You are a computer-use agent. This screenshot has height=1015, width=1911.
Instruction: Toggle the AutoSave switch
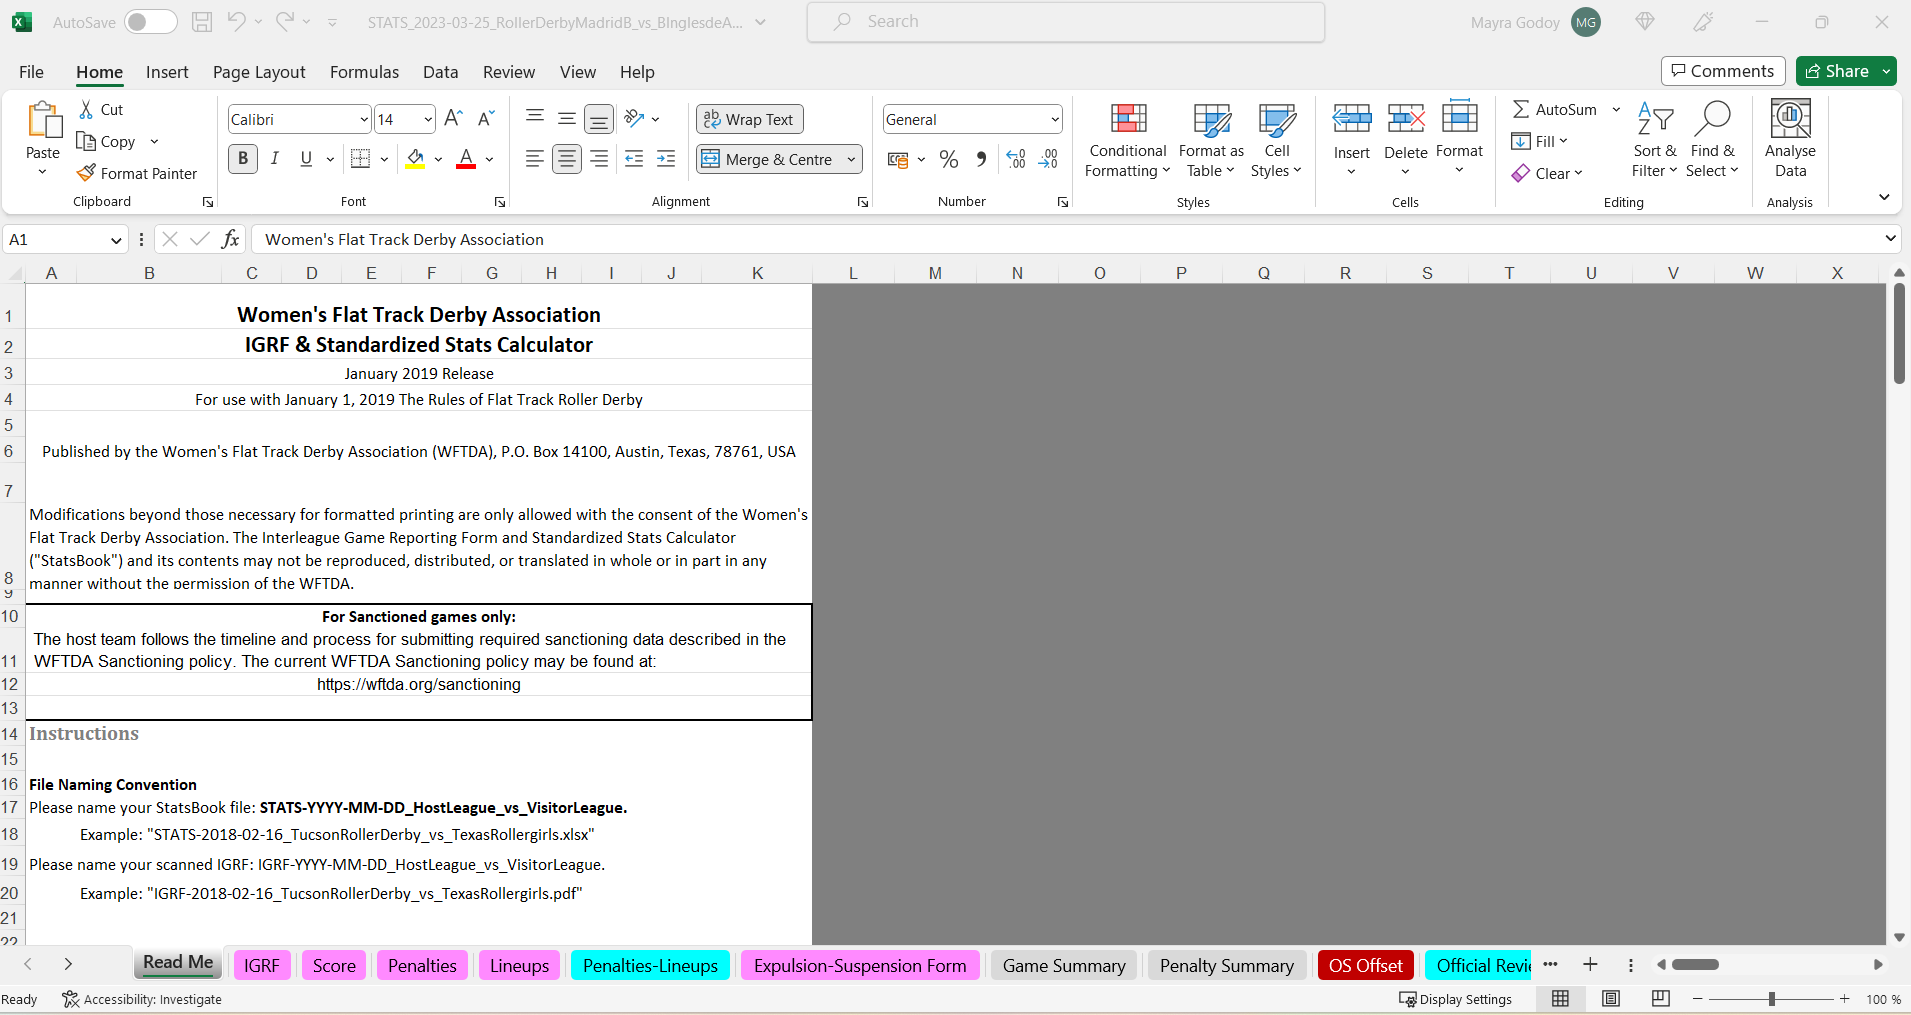coord(151,22)
